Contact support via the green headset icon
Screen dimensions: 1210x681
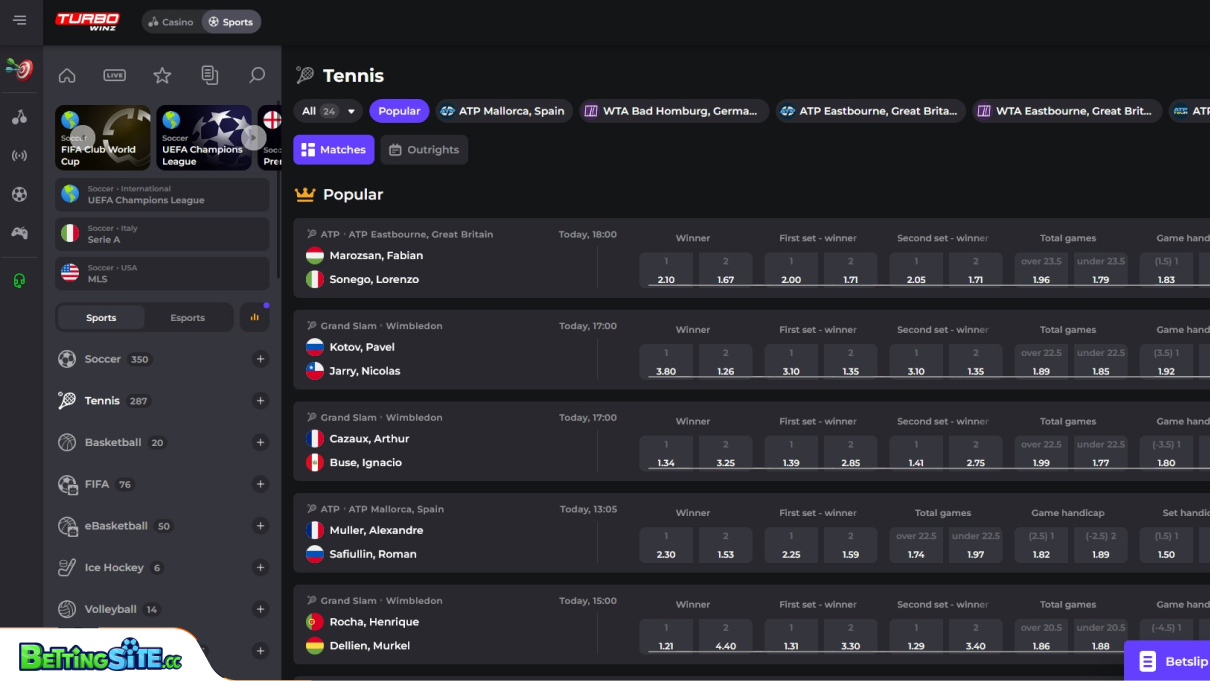tap(20, 279)
